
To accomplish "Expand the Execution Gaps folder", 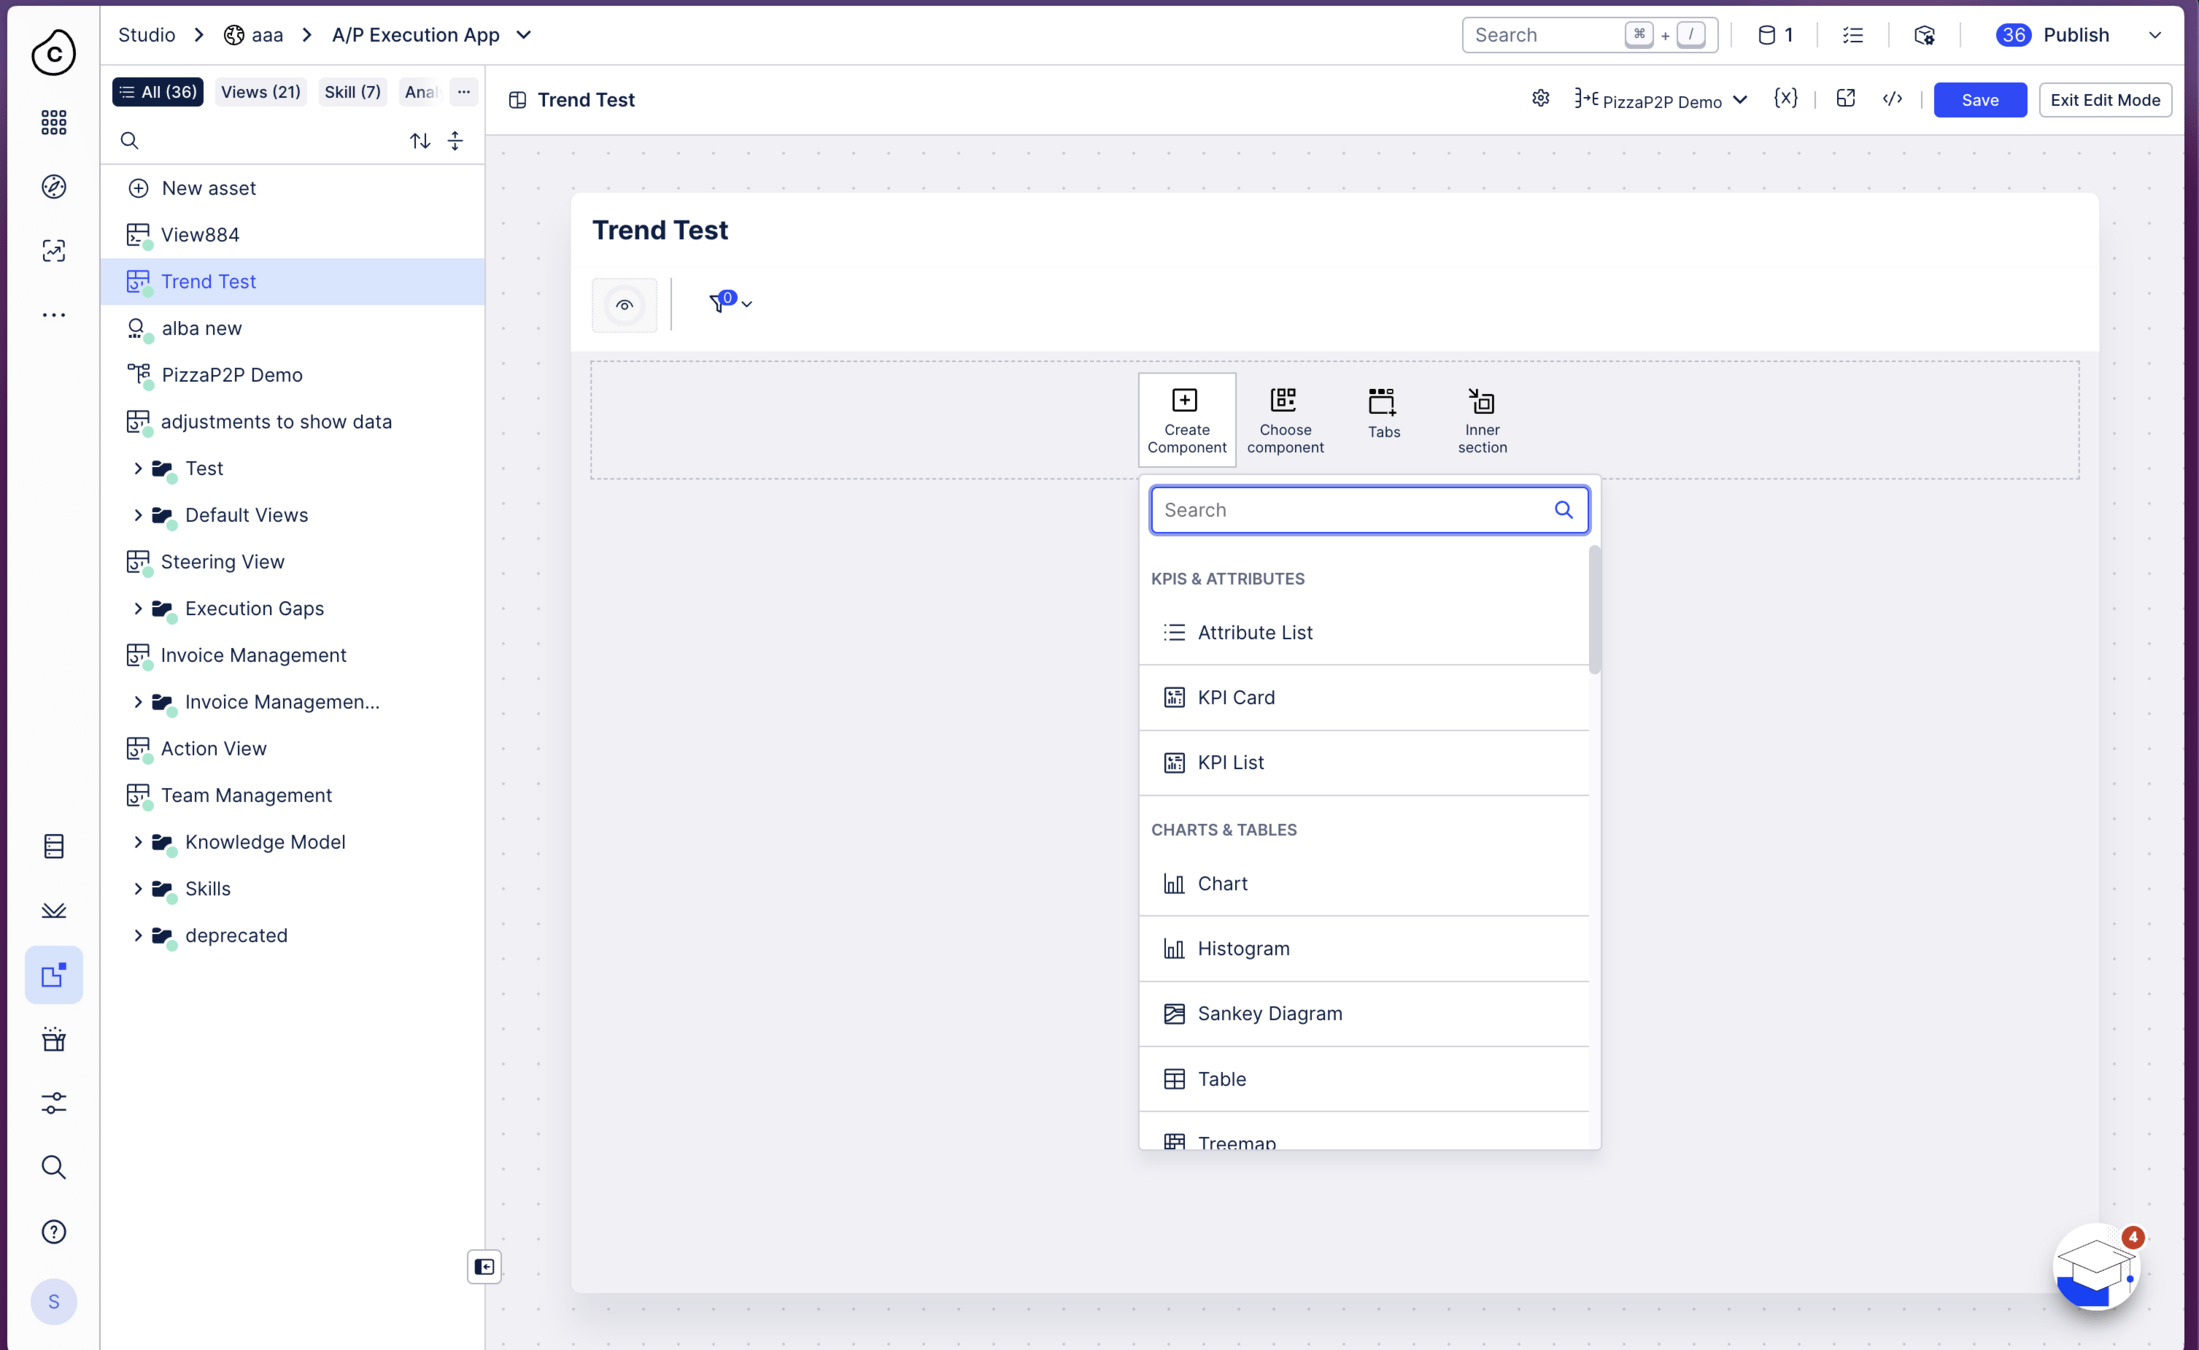I will coord(138,608).
